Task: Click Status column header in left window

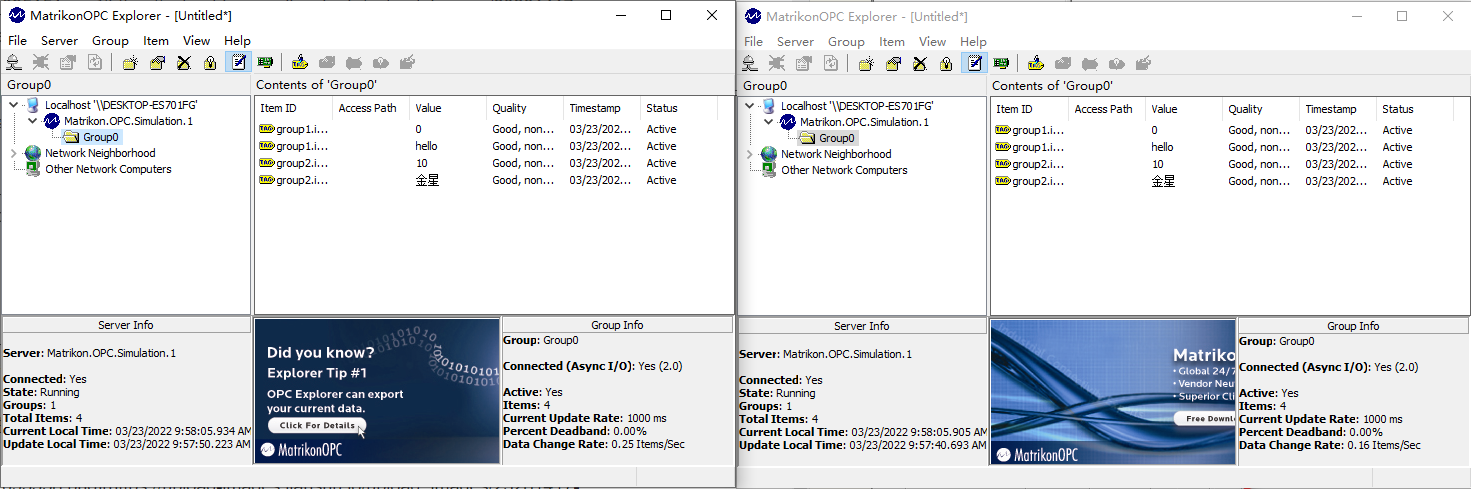Action: (x=680, y=108)
